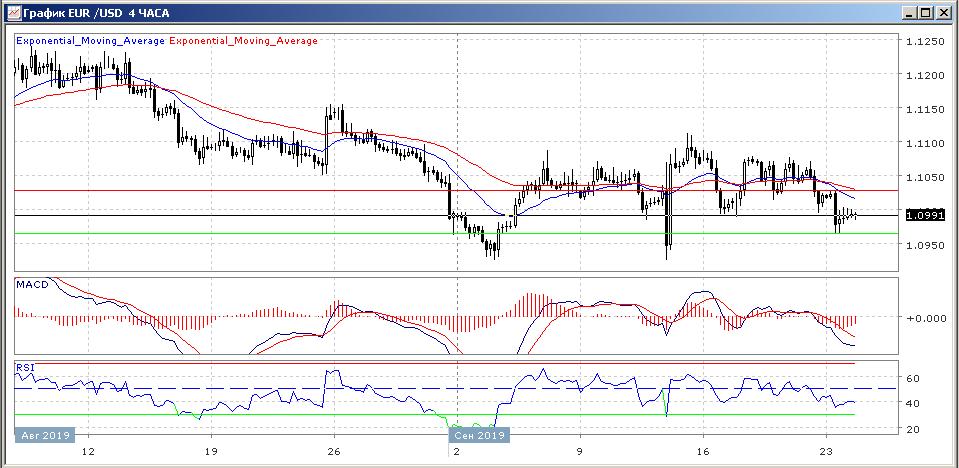Click the Сен 2019 month marker
Screen dimensions: 959x468
[x=477, y=436]
